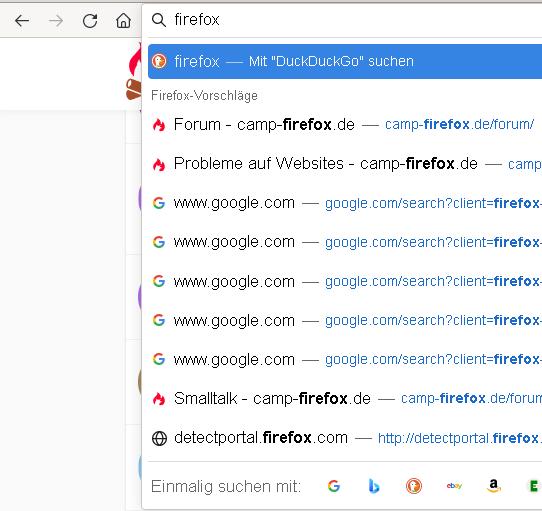Click the forward navigation arrow
The image size is (542, 511).
[56, 21]
